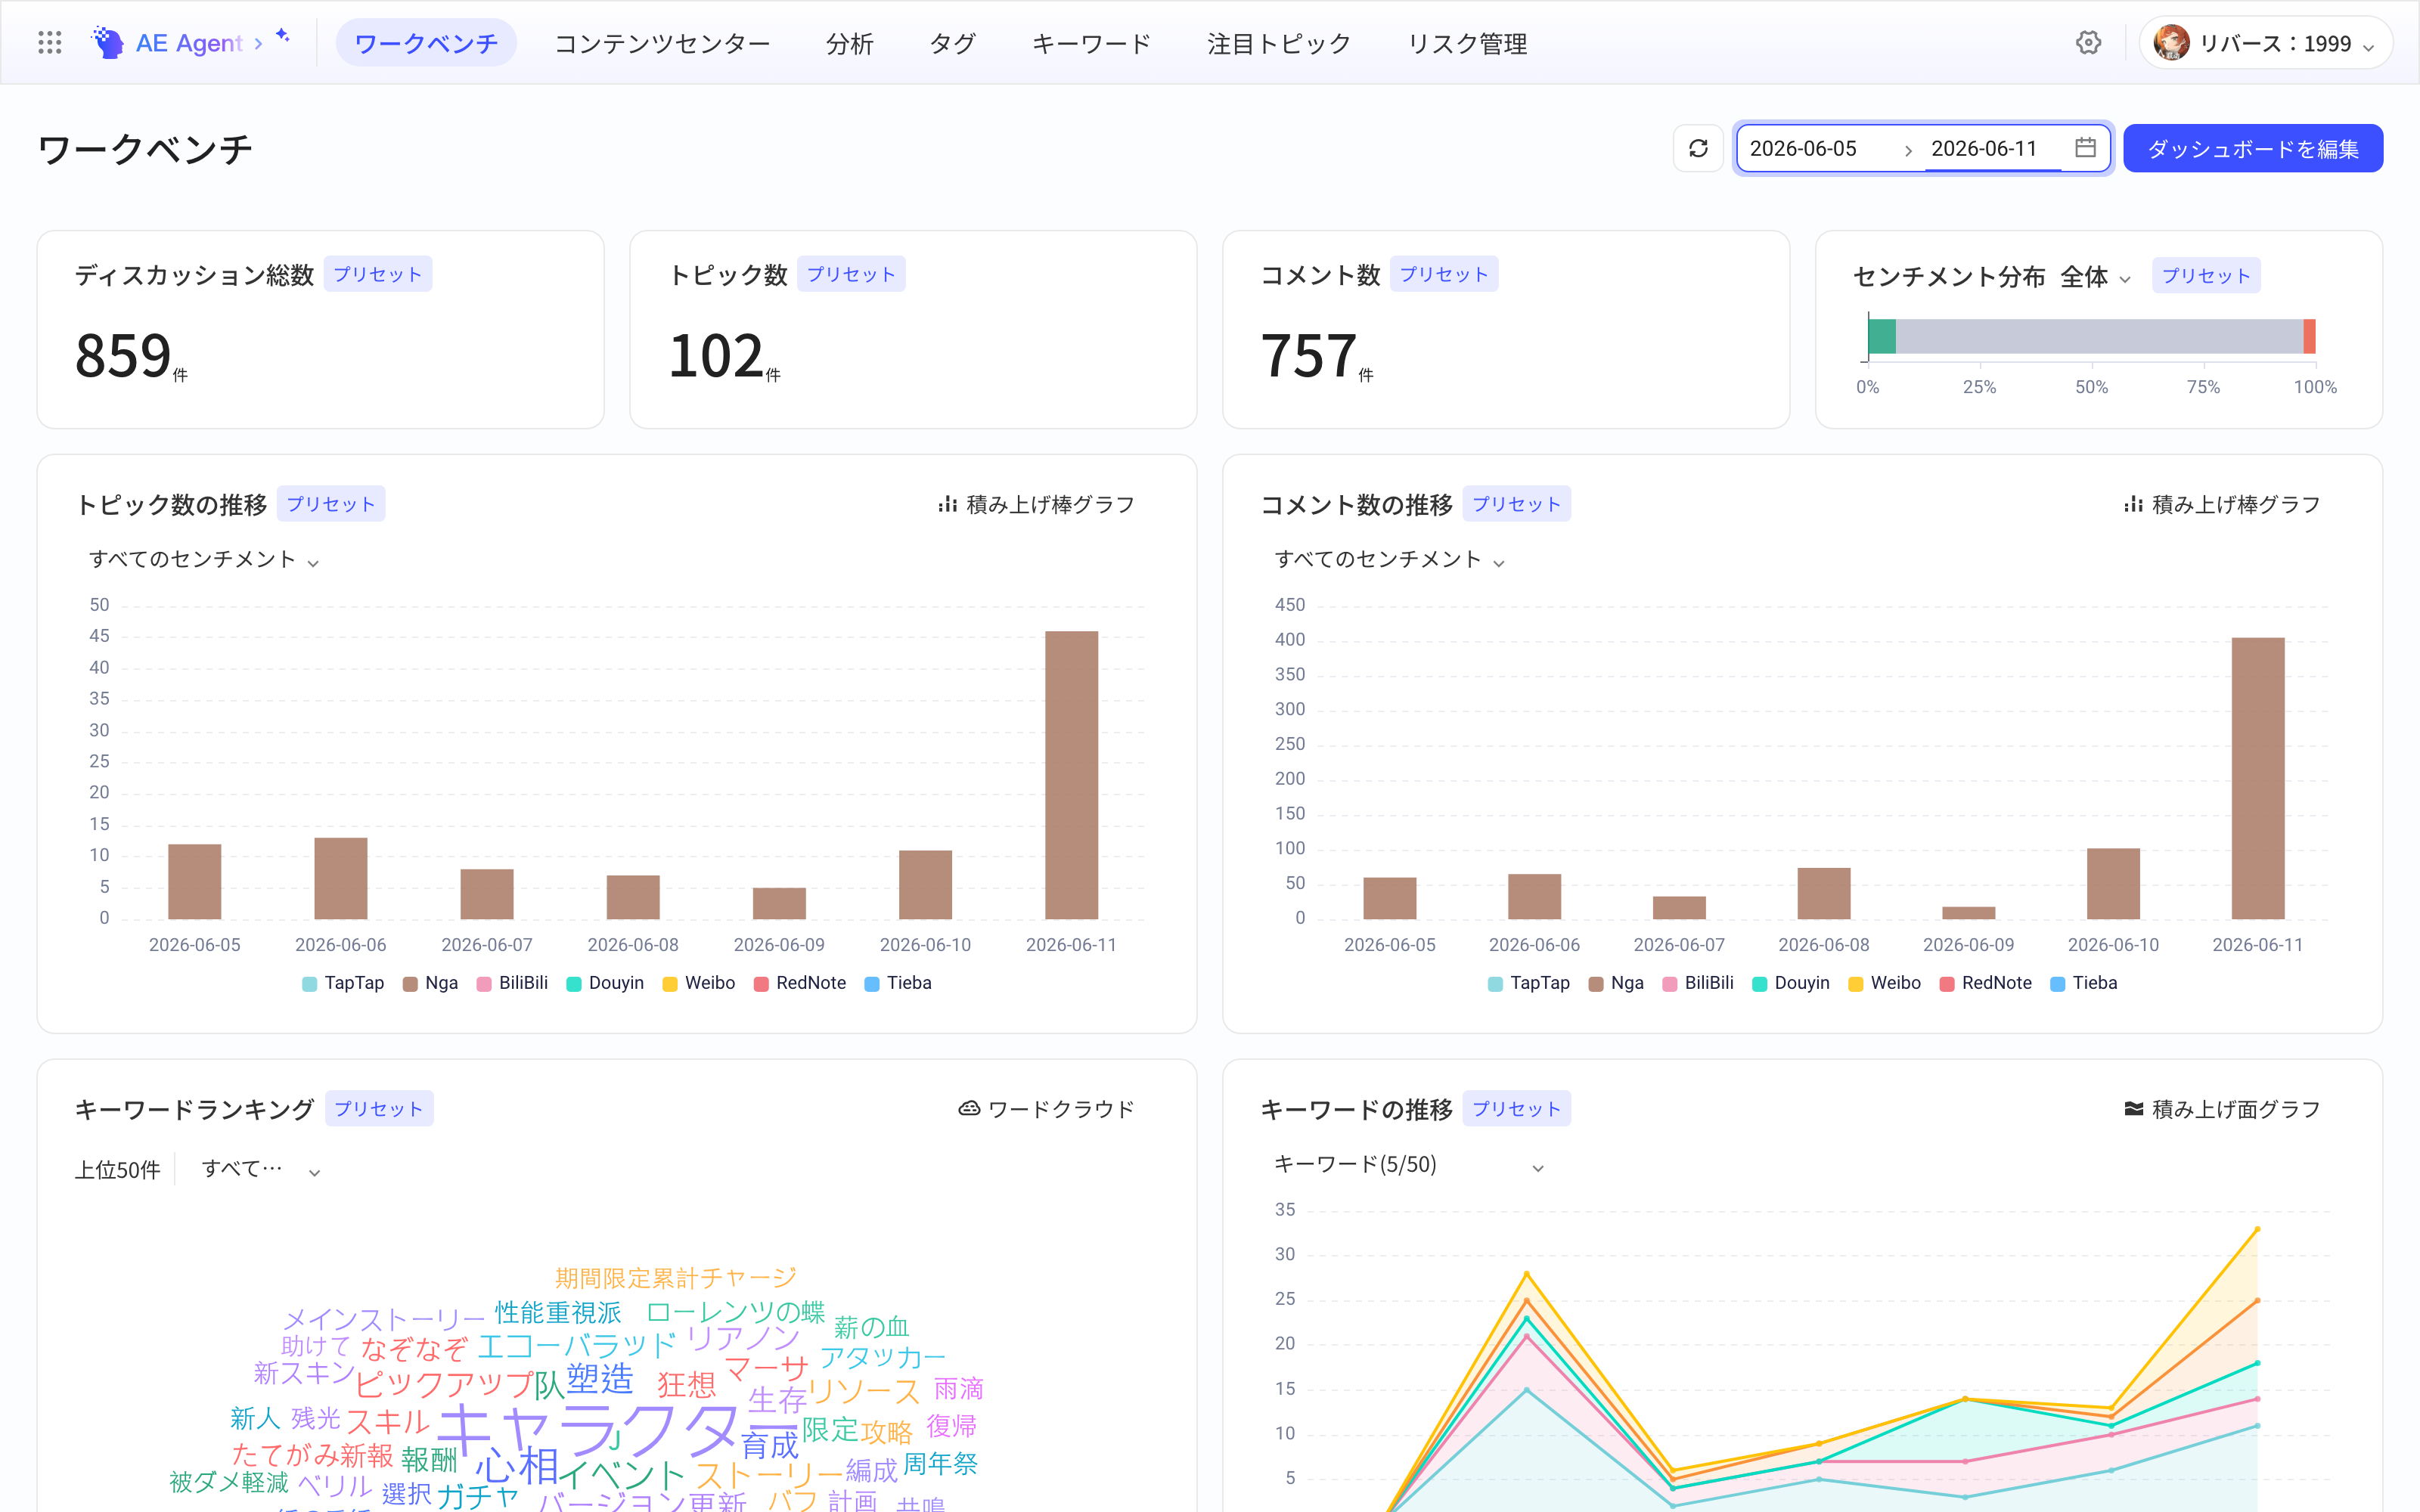Open the apps grid launcher icon
The image size is (2420, 1512).
click(x=49, y=43)
